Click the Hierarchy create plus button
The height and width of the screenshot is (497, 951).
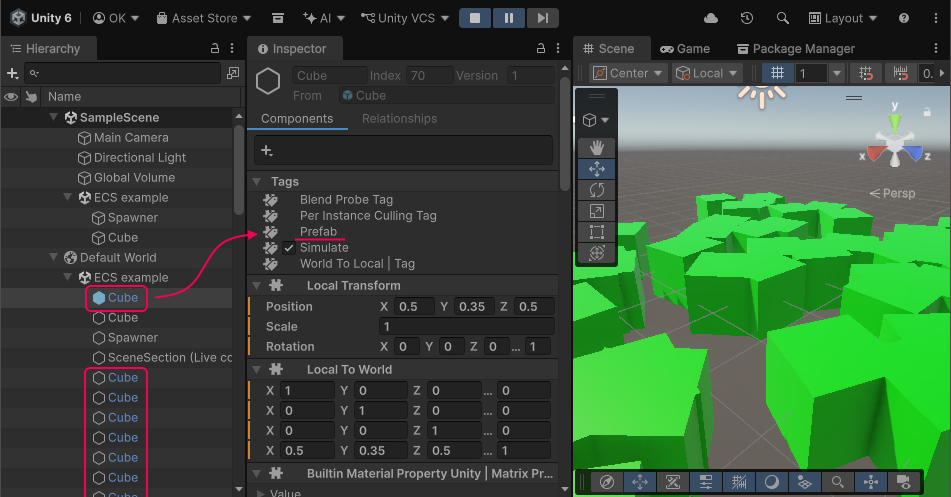(x=12, y=73)
